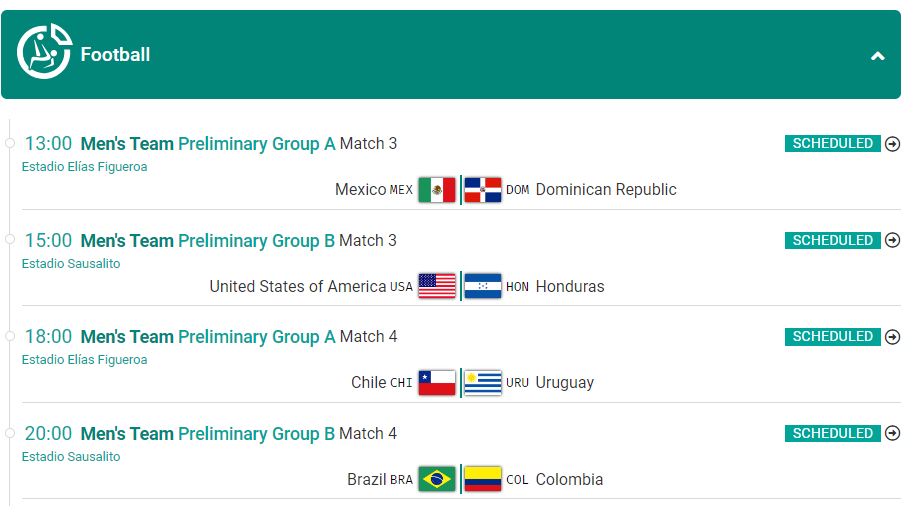907x506 pixels.
Task: Click the Mexico flag icon
Action: 437,190
